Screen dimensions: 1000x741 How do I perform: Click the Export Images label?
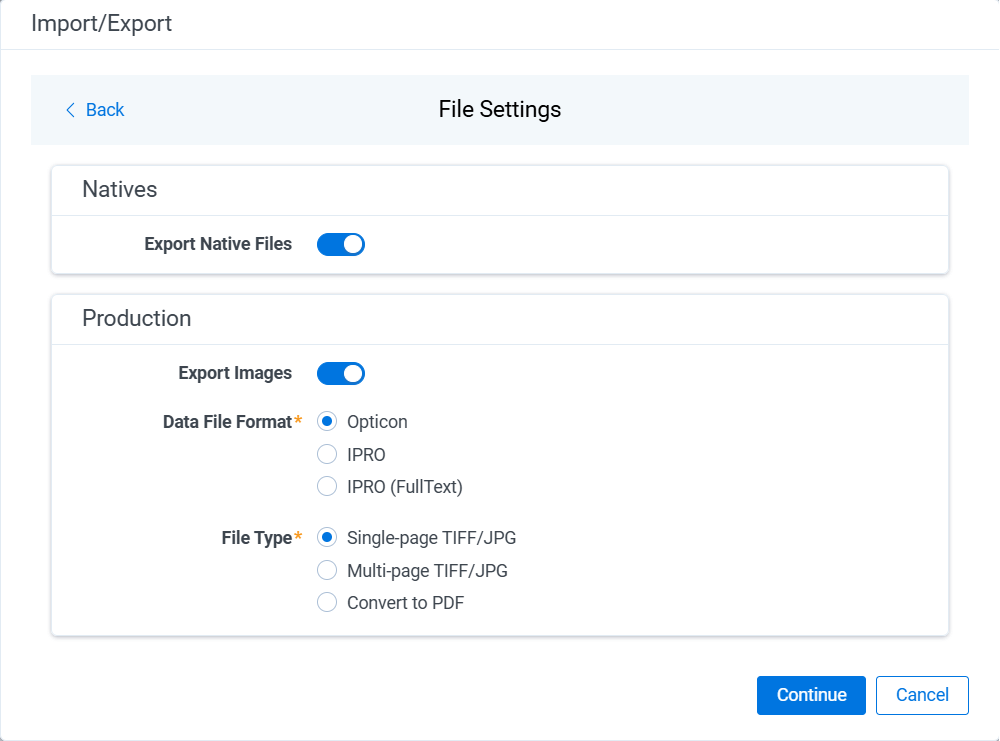point(235,373)
